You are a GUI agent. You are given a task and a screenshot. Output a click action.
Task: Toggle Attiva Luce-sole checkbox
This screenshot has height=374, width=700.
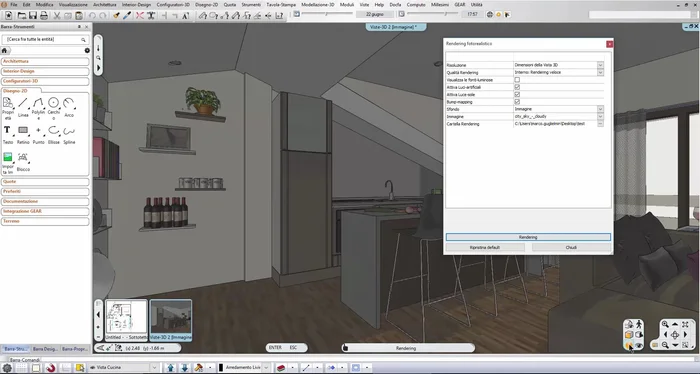click(x=517, y=95)
